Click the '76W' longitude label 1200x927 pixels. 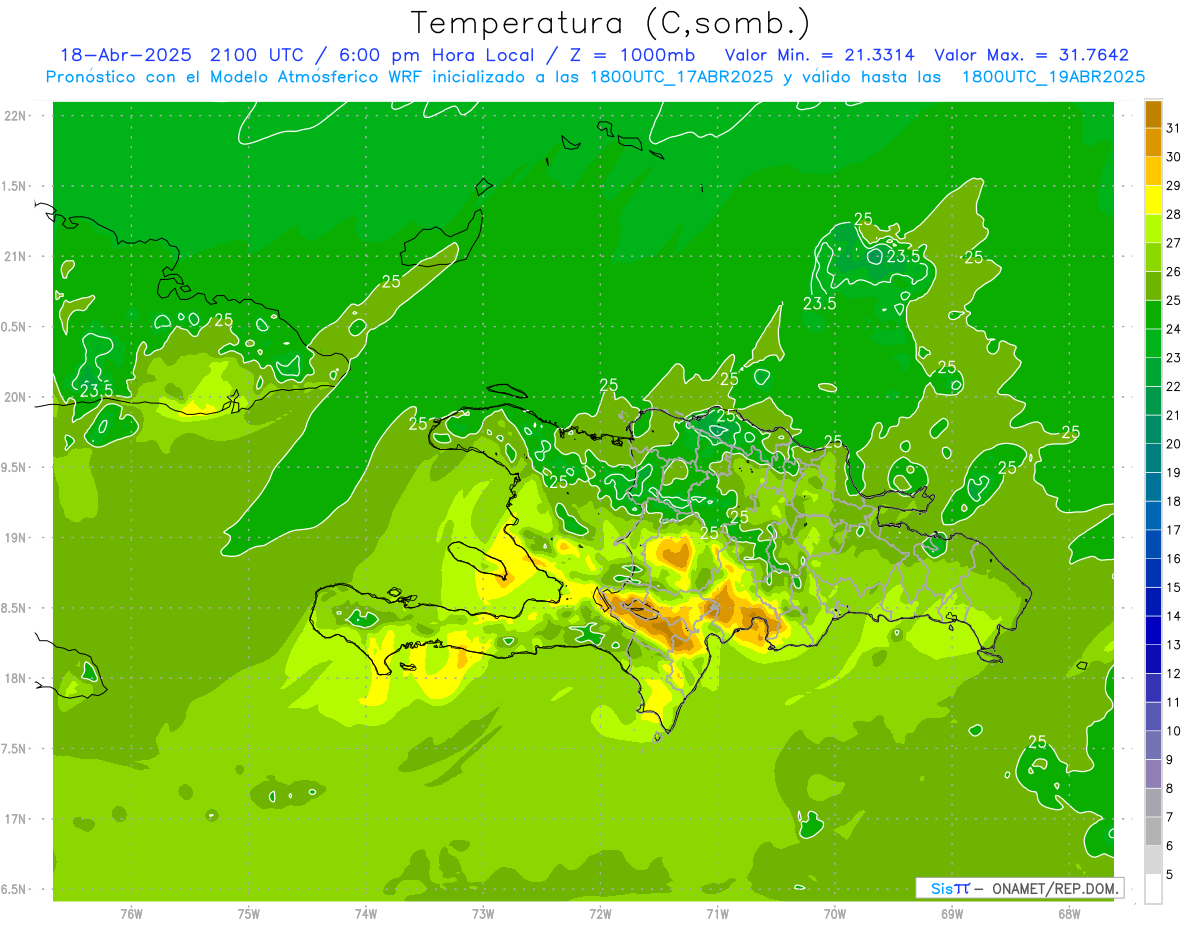[x=131, y=913]
